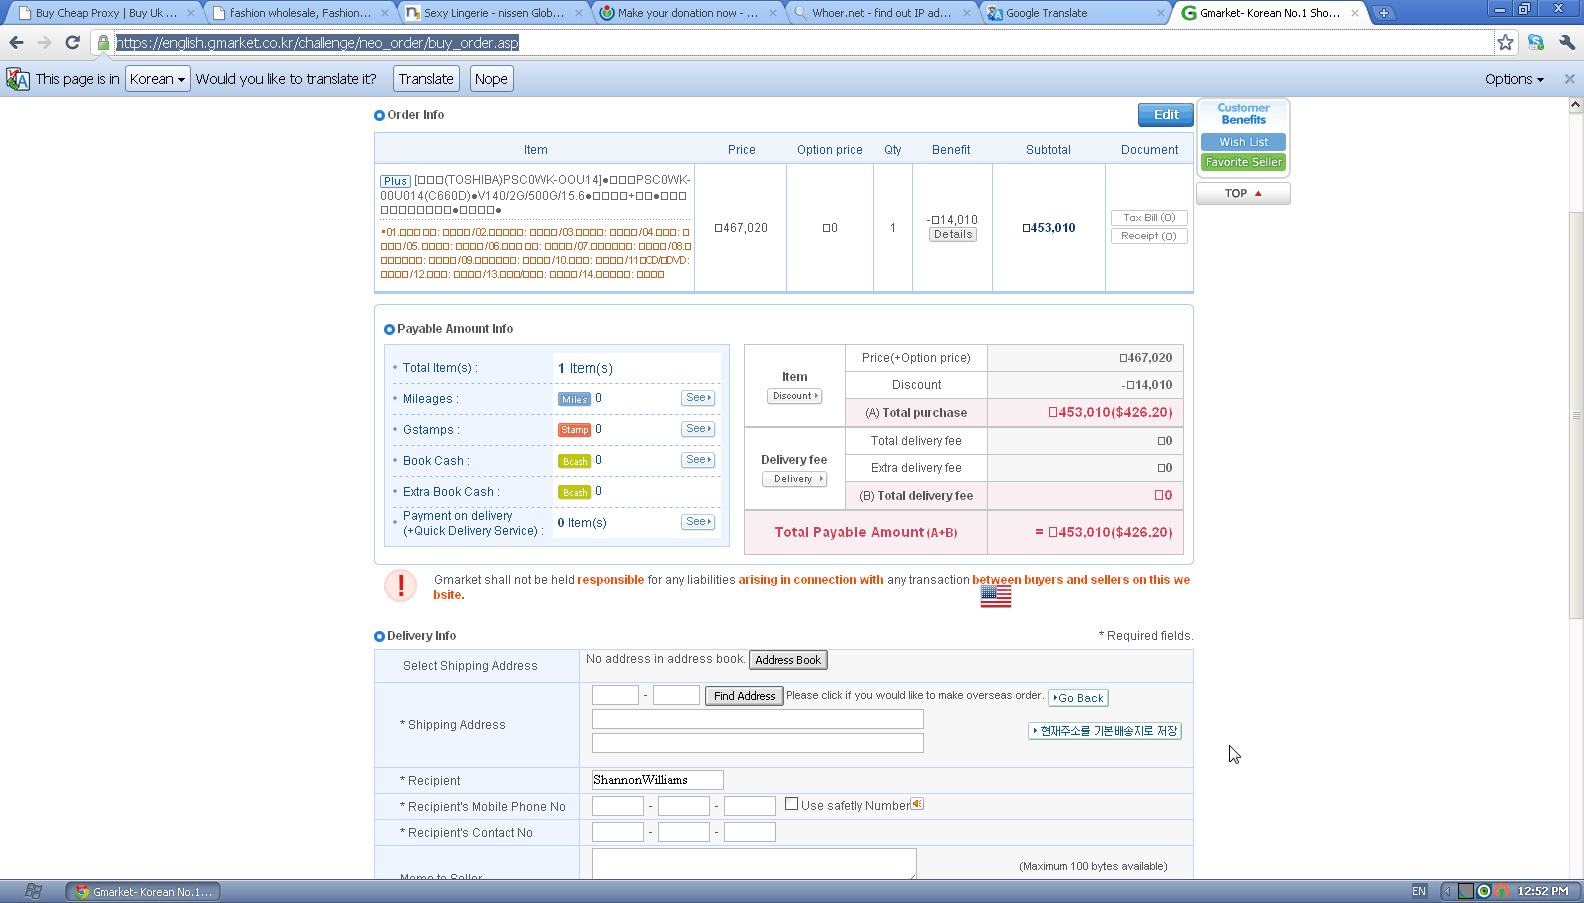The height and width of the screenshot is (903, 1584).
Task: Click the Tax Bill document button
Action: pos(1149,218)
